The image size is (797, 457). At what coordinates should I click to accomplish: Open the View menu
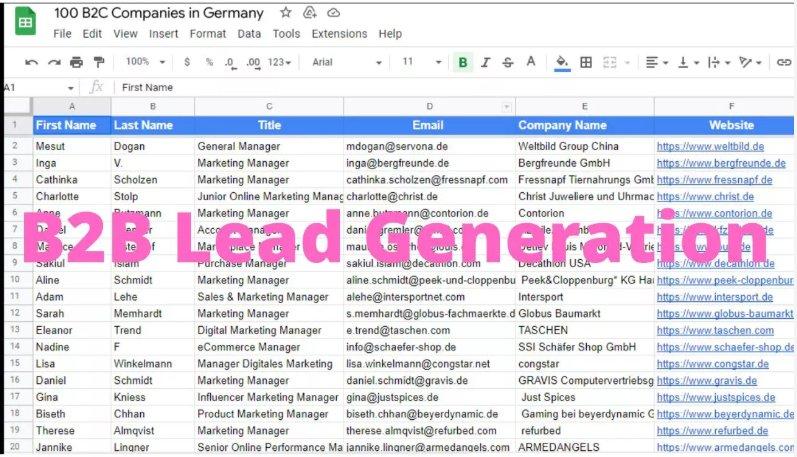pyautogui.click(x=125, y=34)
